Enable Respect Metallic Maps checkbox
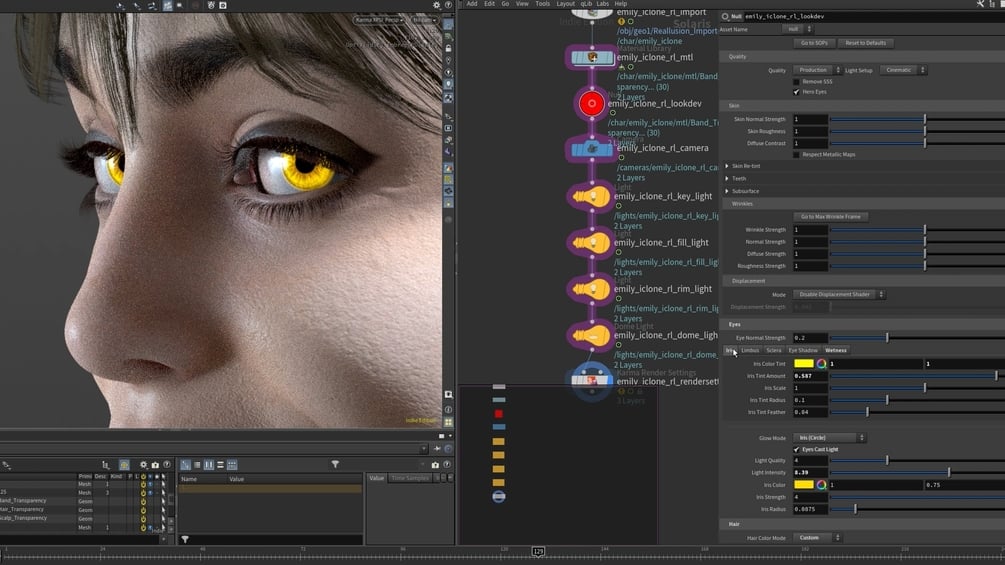This screenshot has width=1005, height=565. (x=796, y=154)
